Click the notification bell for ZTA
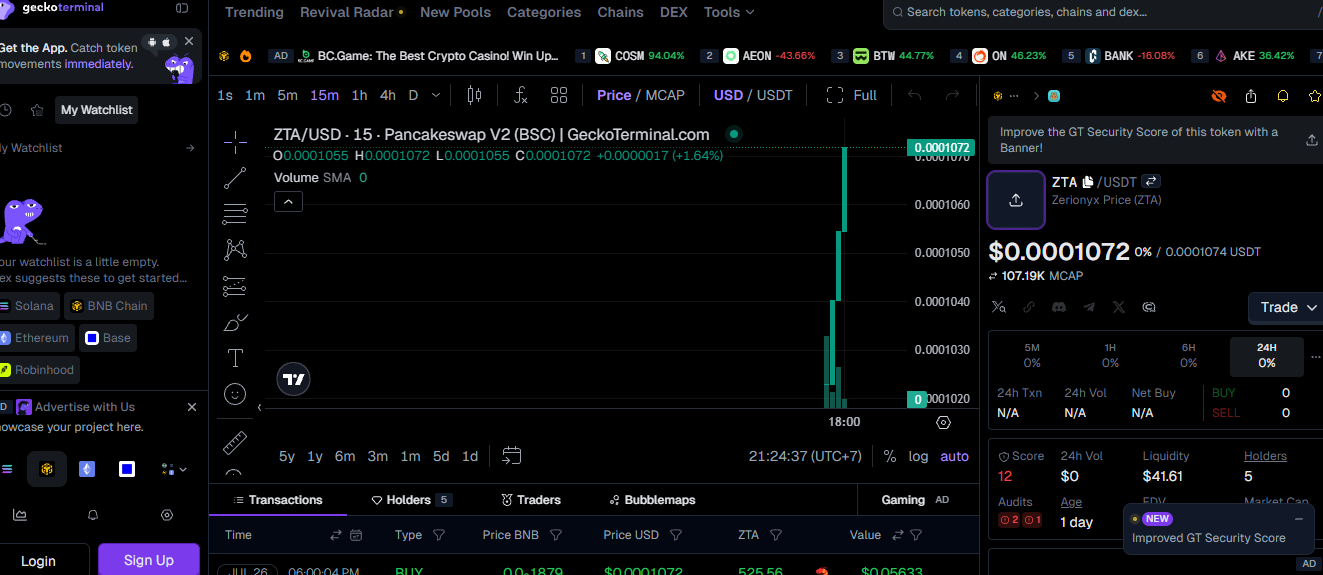Screen dimensions: 1323x575 coord(1283,96)
